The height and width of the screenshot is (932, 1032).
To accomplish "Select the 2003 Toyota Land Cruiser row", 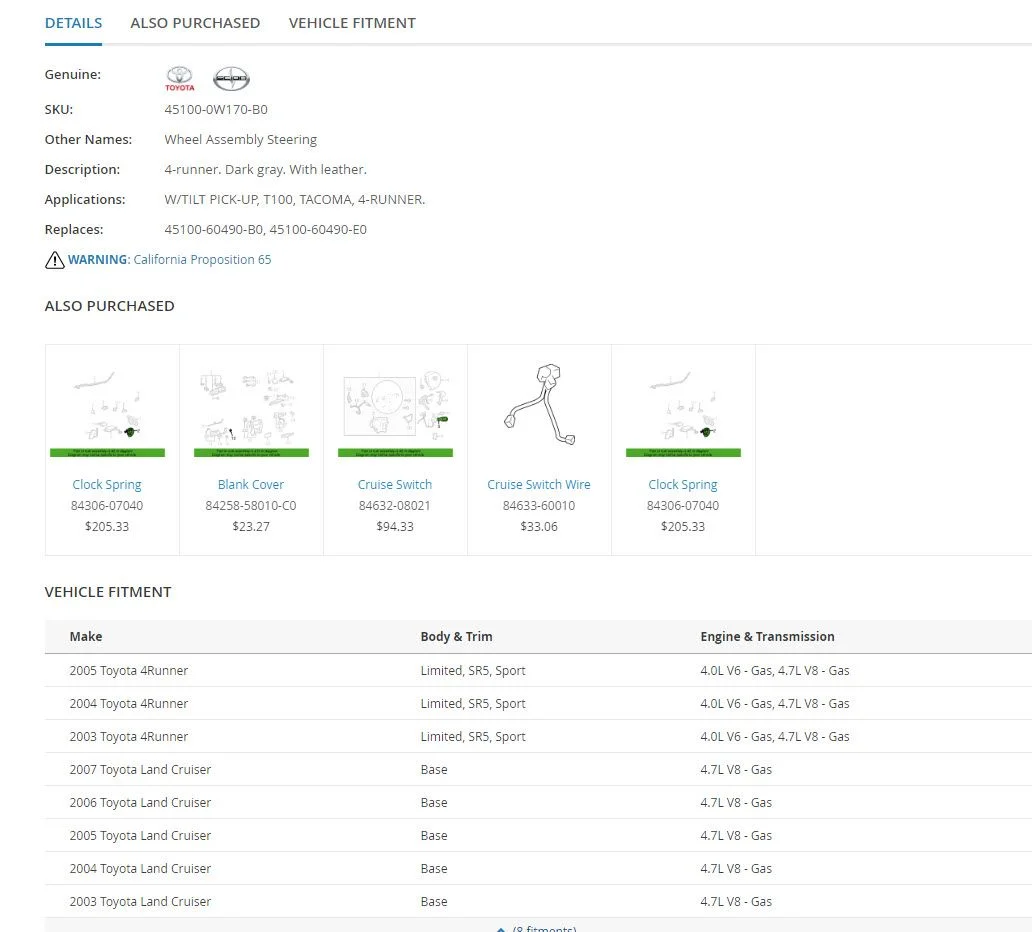I will [538, 901].
